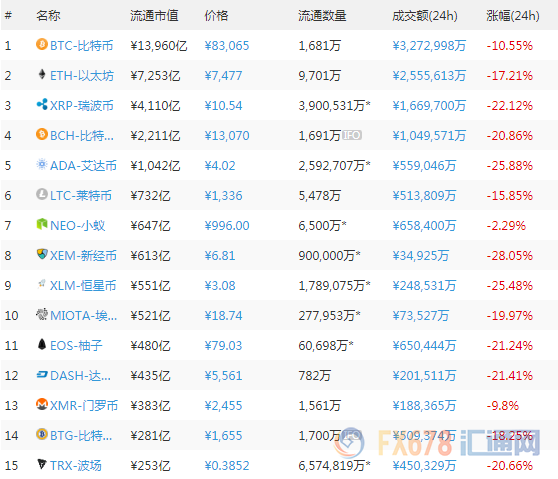
Task: Open the TRX-波场 name link
Action: (x=76, y=465)
